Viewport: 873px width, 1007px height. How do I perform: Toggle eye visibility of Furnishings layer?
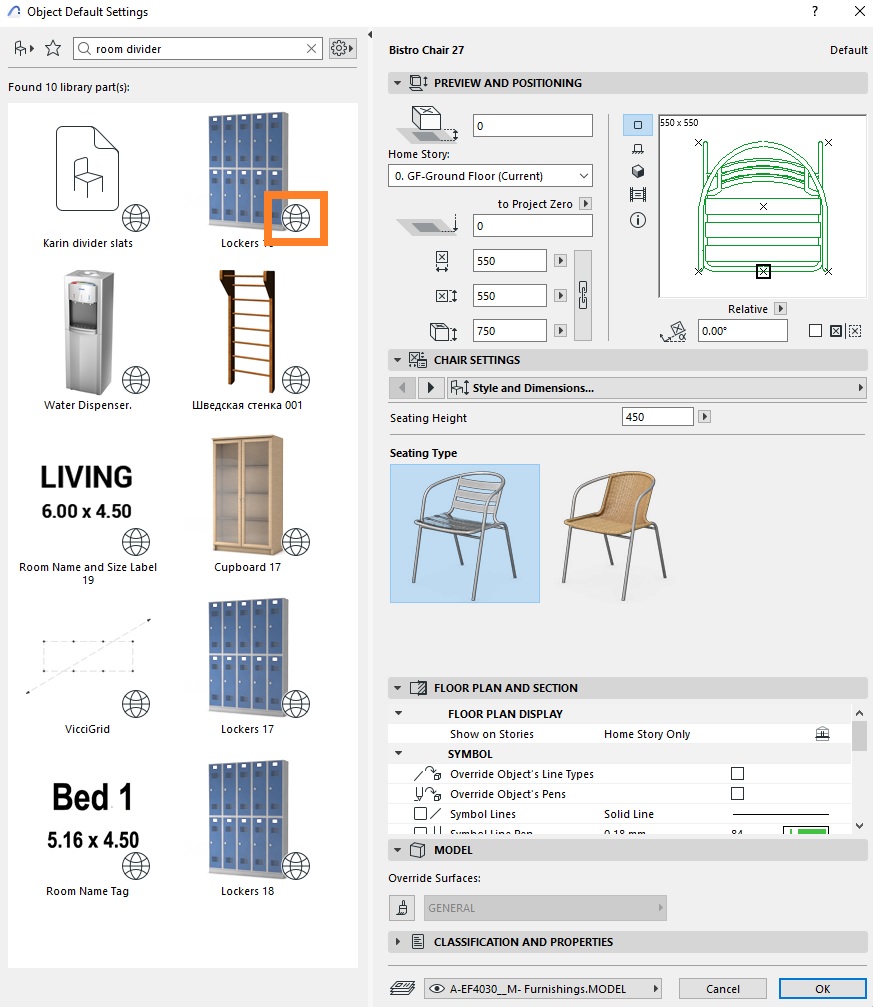(x=437, y=989)
